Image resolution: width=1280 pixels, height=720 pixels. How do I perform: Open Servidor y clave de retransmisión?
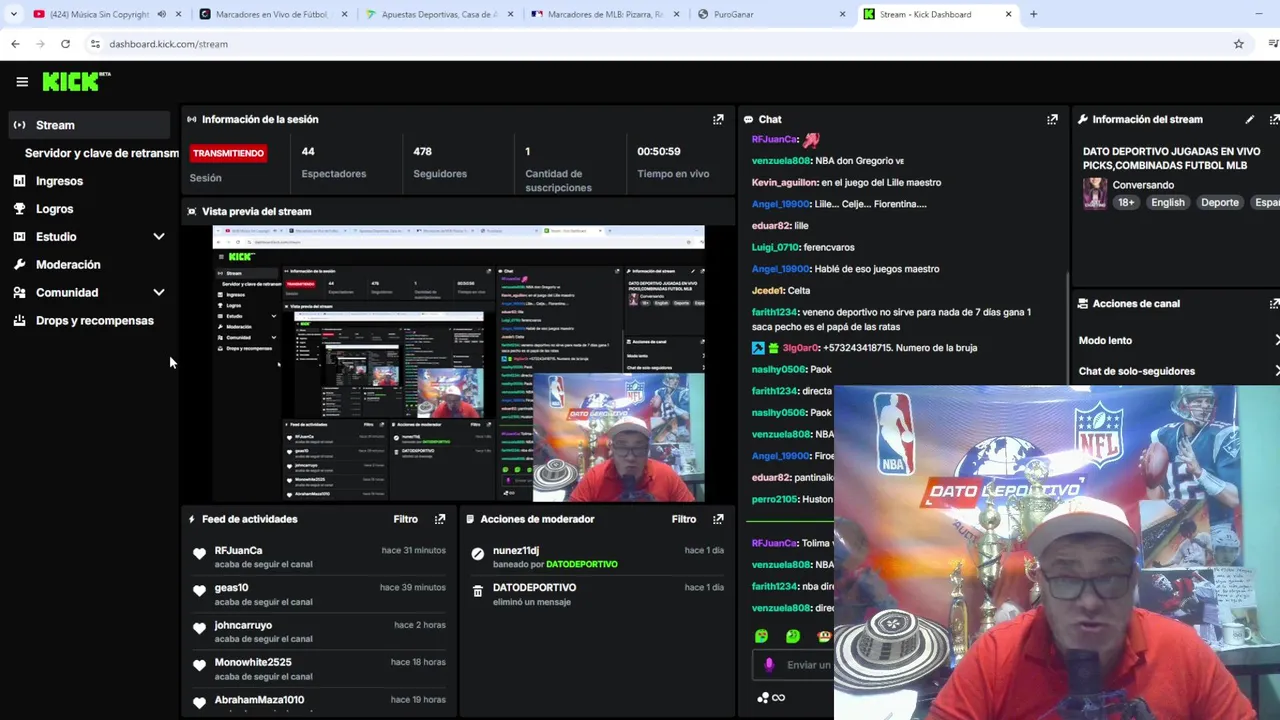pos(101,153)
